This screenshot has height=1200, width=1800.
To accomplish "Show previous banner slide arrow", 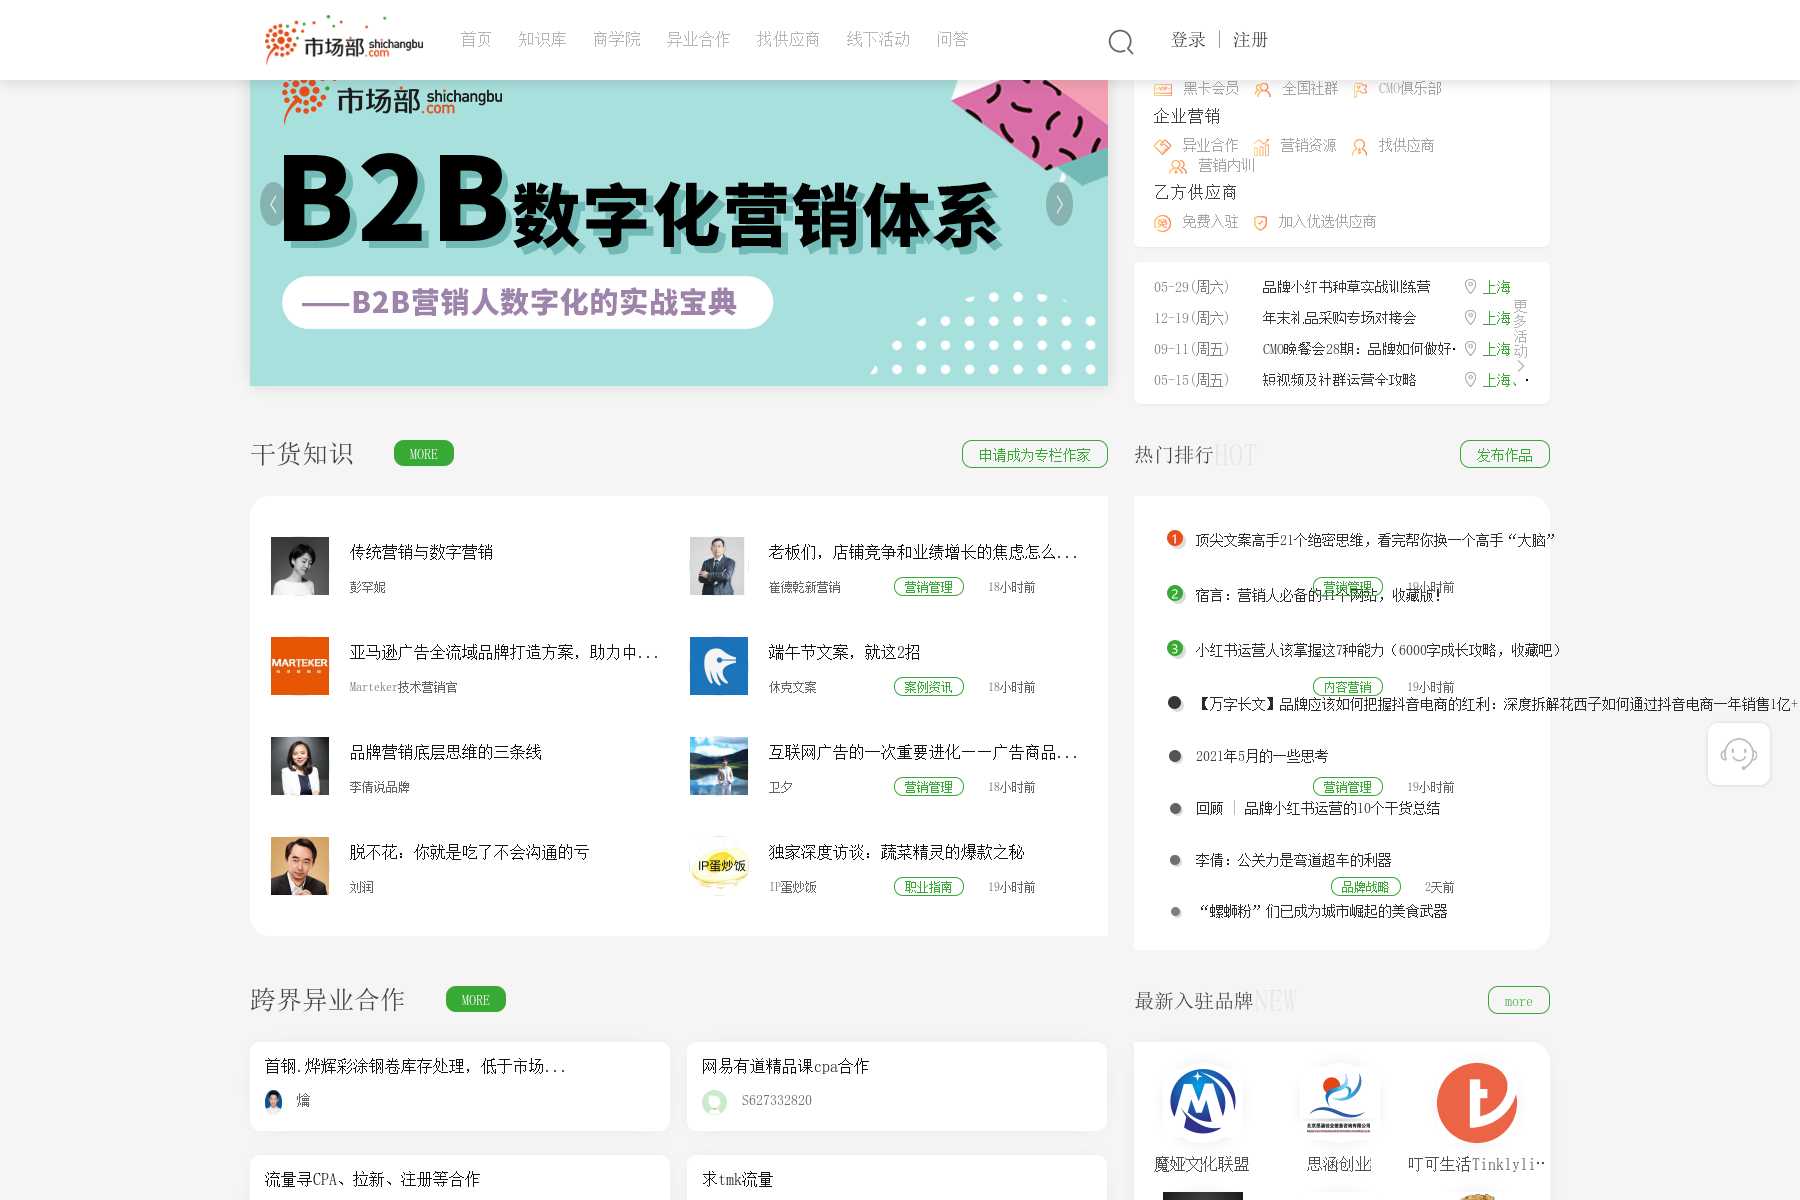I will point(272,204).
